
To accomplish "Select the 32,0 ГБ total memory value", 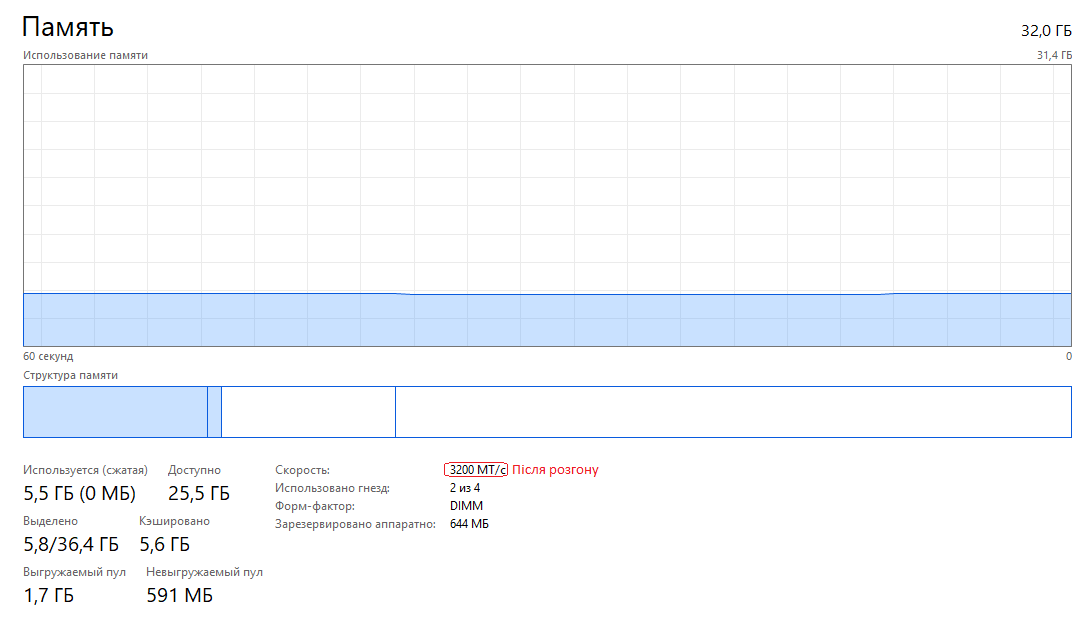I will pyautogui.click(x=1046, y=30).
